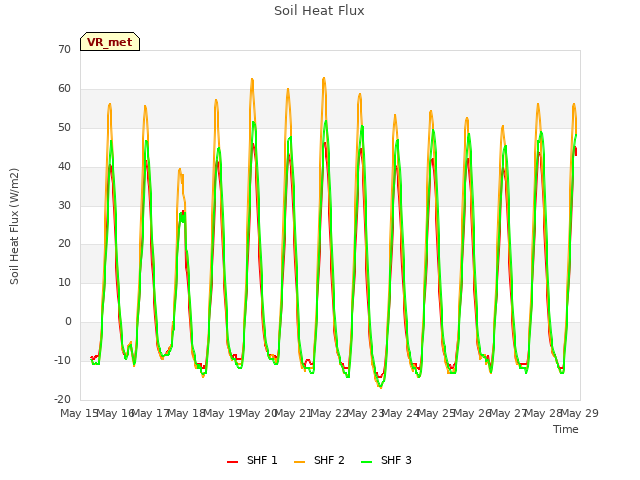Image resolution: width=640 pixels, height=480 pixels.
Task: Click the Soil Heat Flux (W/m2) axis label
Action: click(x=14, y=226)
